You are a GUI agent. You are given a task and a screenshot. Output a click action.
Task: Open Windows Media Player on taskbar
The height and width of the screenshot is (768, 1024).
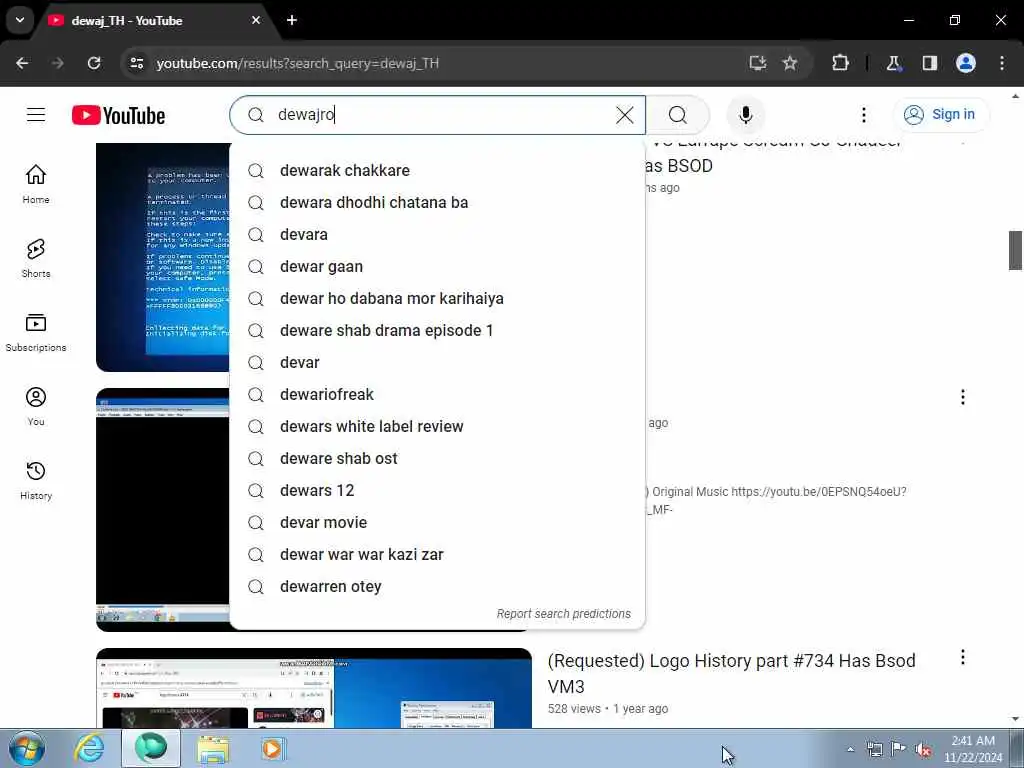point(272,749)
